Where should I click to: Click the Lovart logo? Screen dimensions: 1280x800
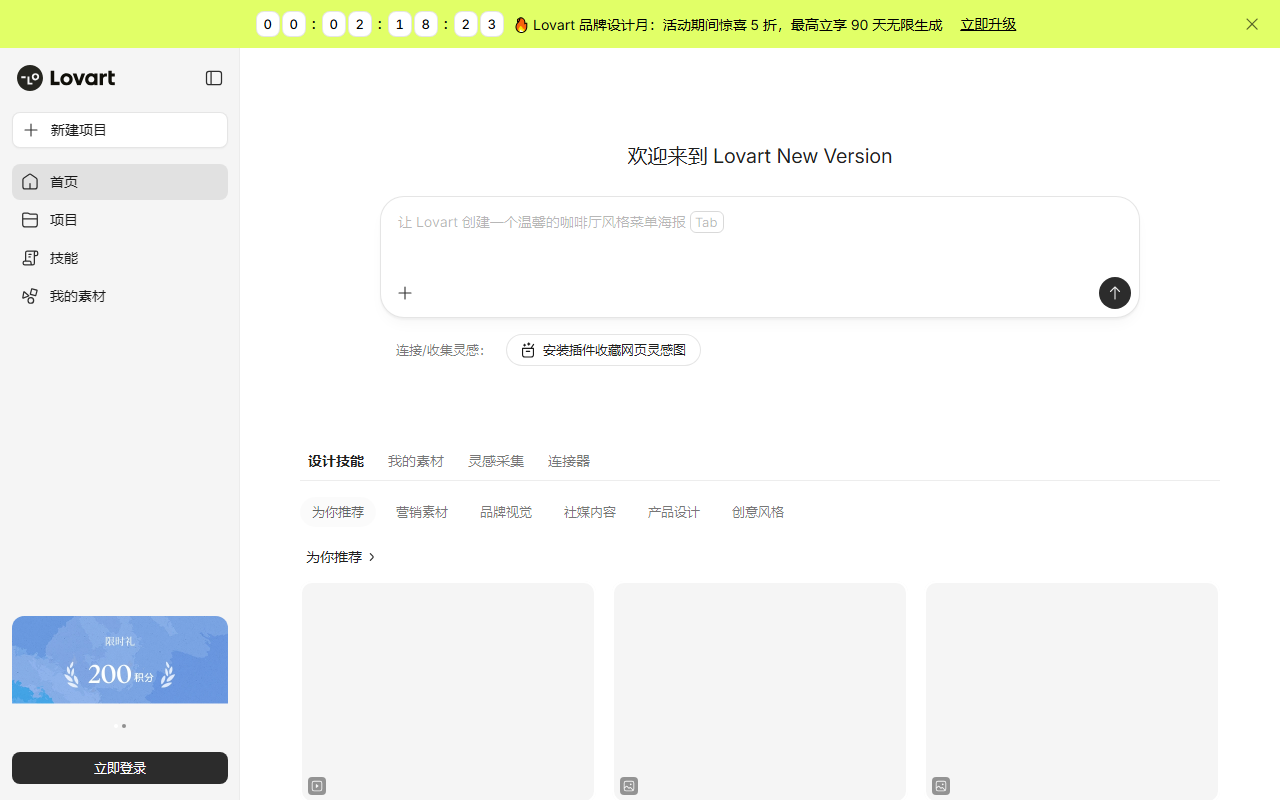[66, 78]
